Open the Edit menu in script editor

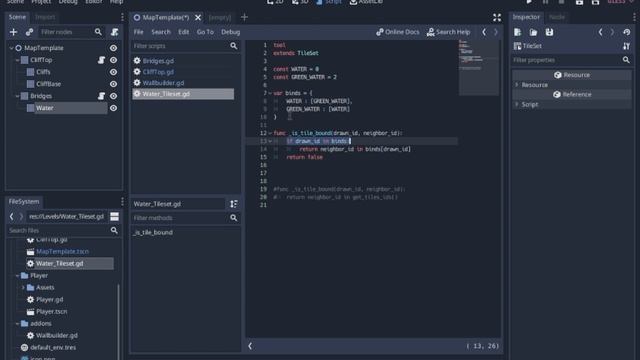click(x=184, y=32)
